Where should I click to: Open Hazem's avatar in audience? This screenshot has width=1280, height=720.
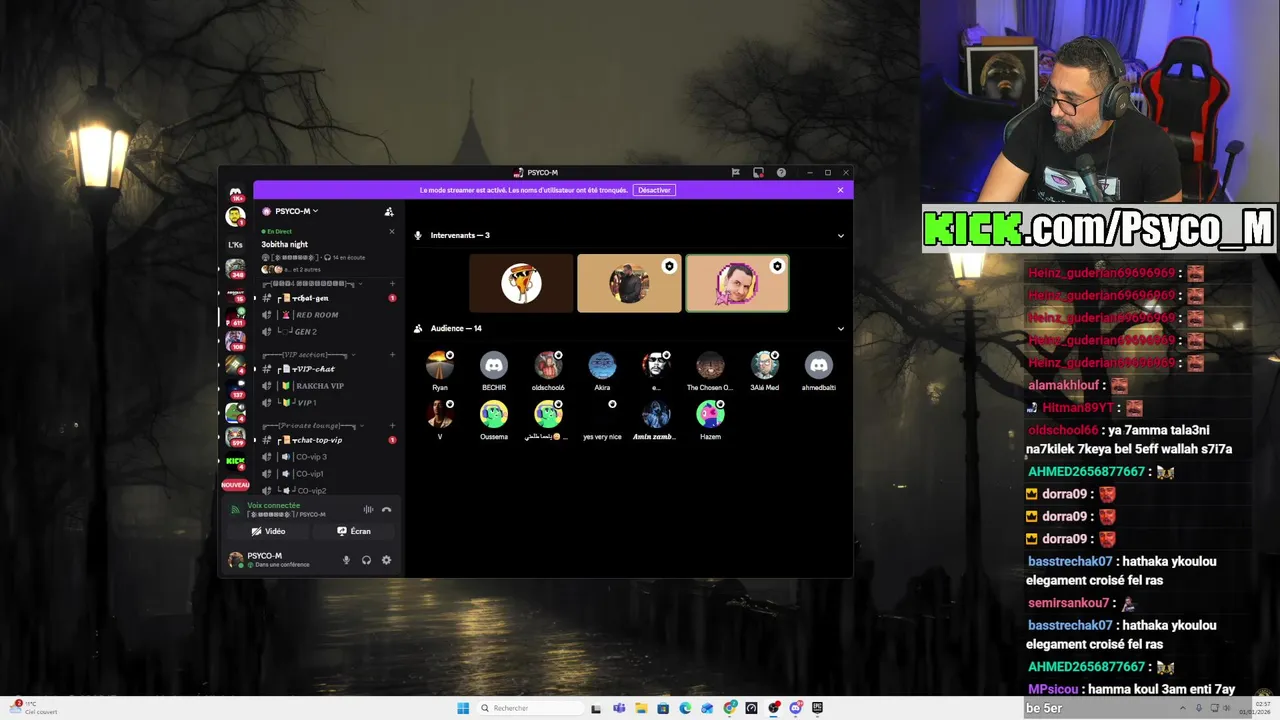(710, 414)
